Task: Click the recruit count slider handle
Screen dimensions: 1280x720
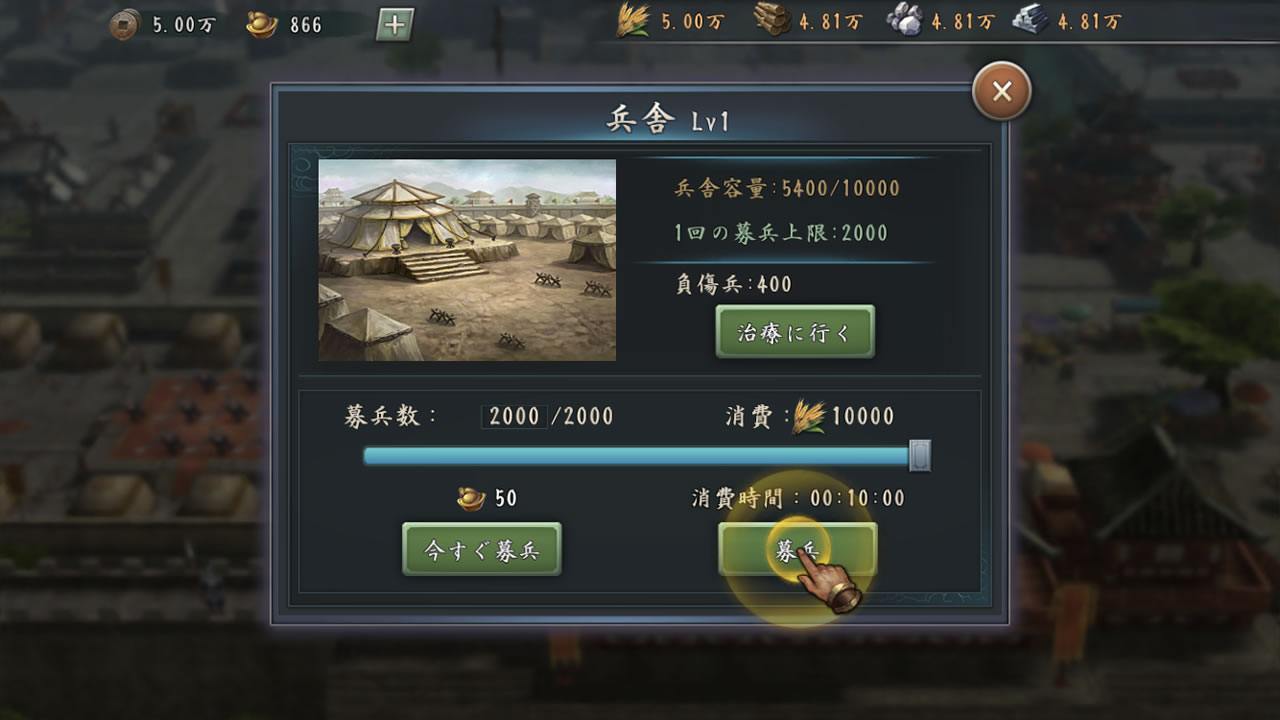Action: 920,456
